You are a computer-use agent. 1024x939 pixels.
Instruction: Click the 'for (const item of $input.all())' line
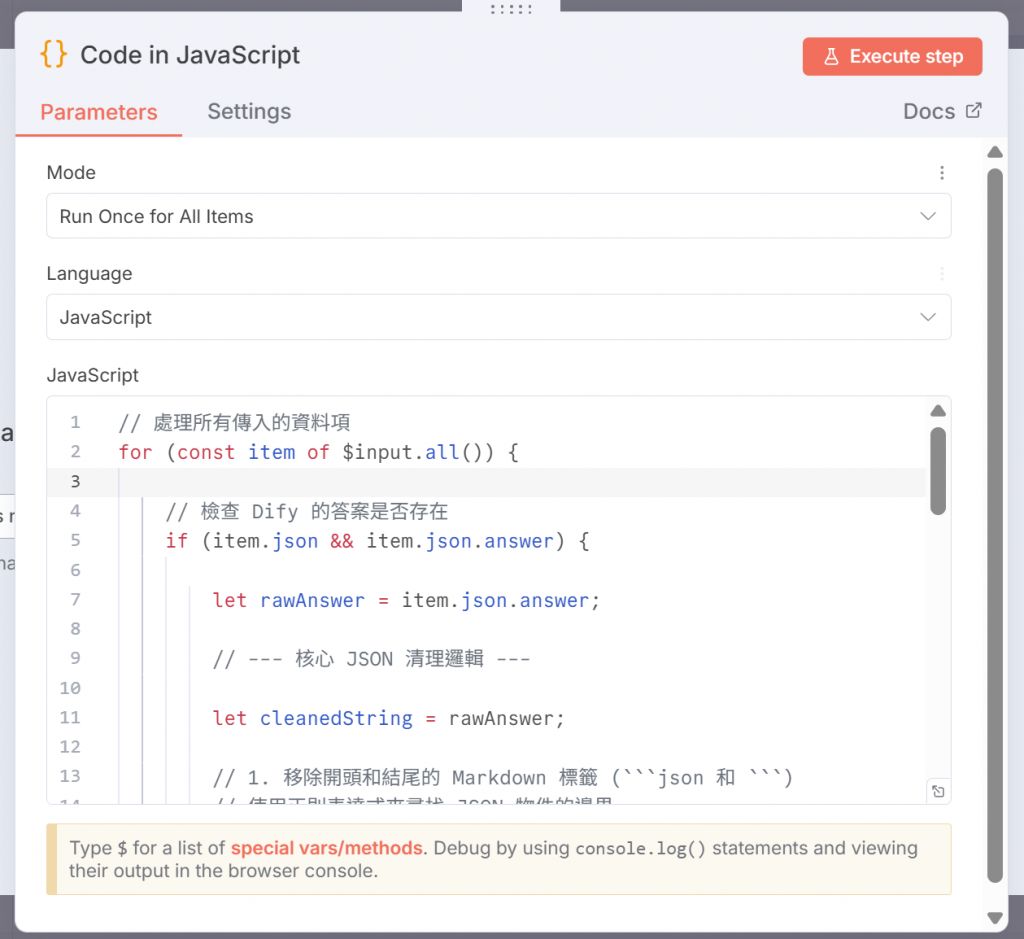coord(318,452)
